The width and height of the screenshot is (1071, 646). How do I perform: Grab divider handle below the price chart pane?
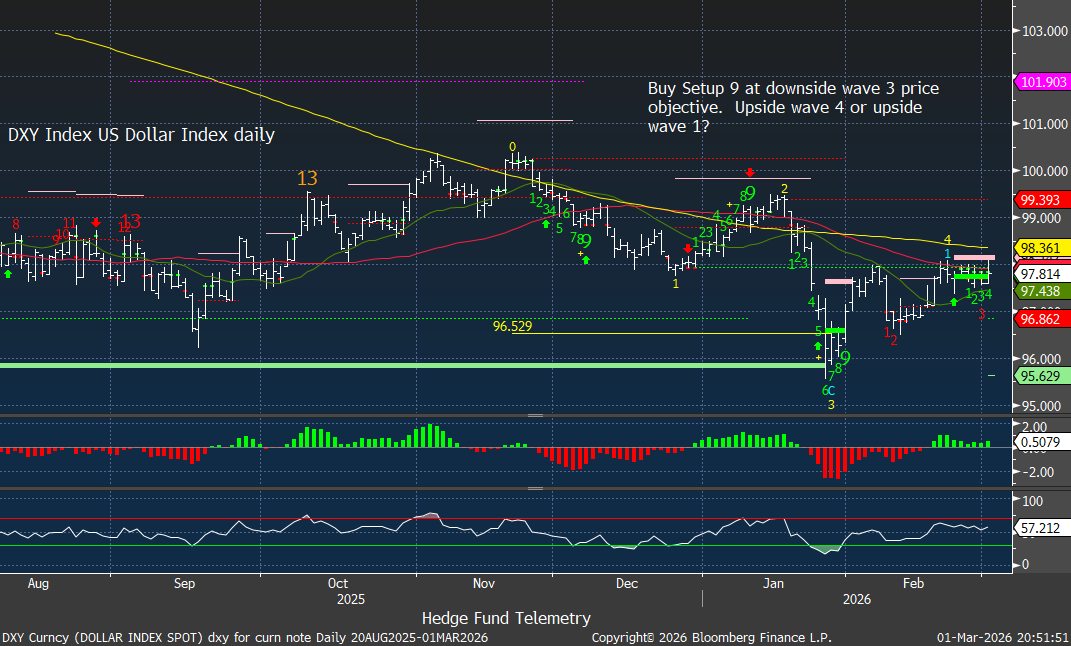click(536, 414)
